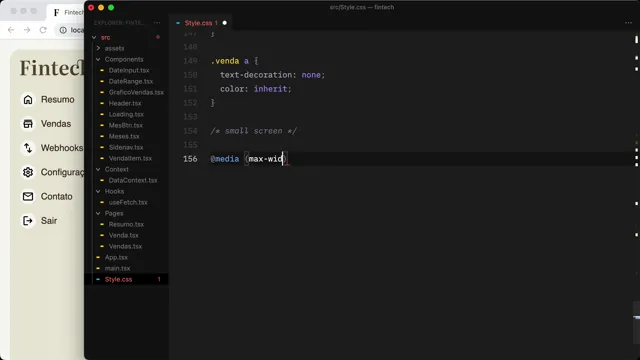Screen dimensions: 640x360
Task: Collapse the Hooks folder
Action: point(98,191)
